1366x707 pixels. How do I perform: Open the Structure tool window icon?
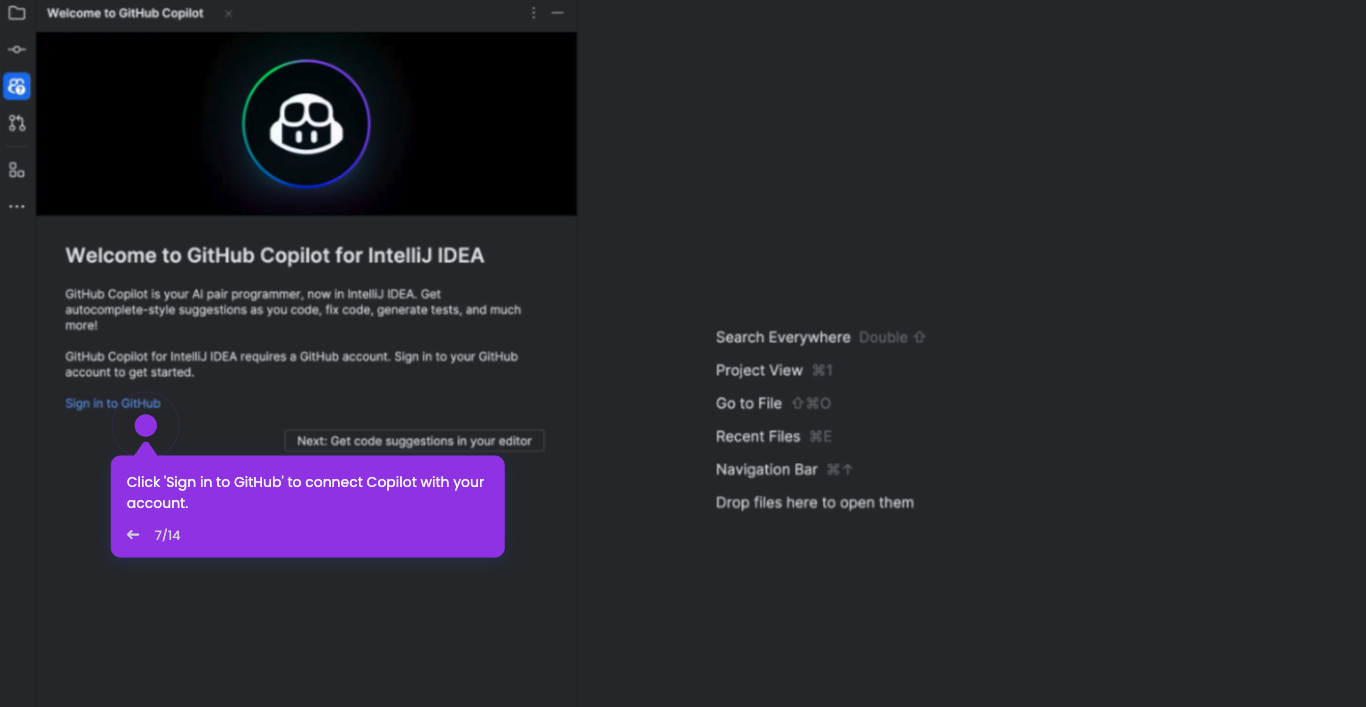coord(17,170)
